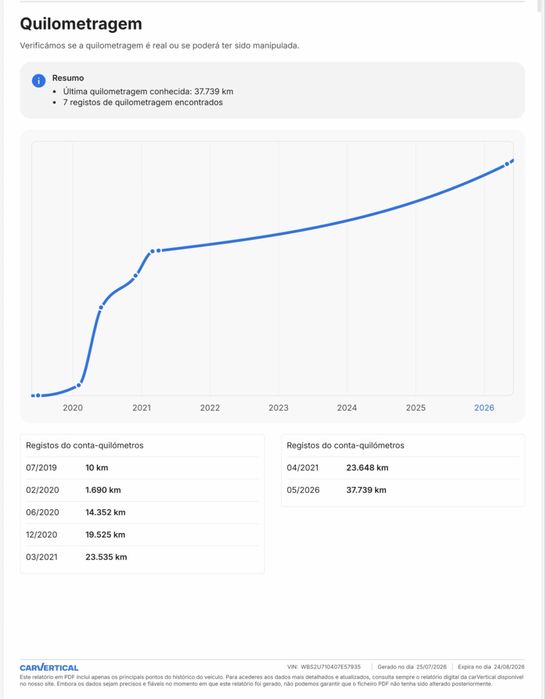Select the 05/2026 data point on chart

(x=507, y=164)
